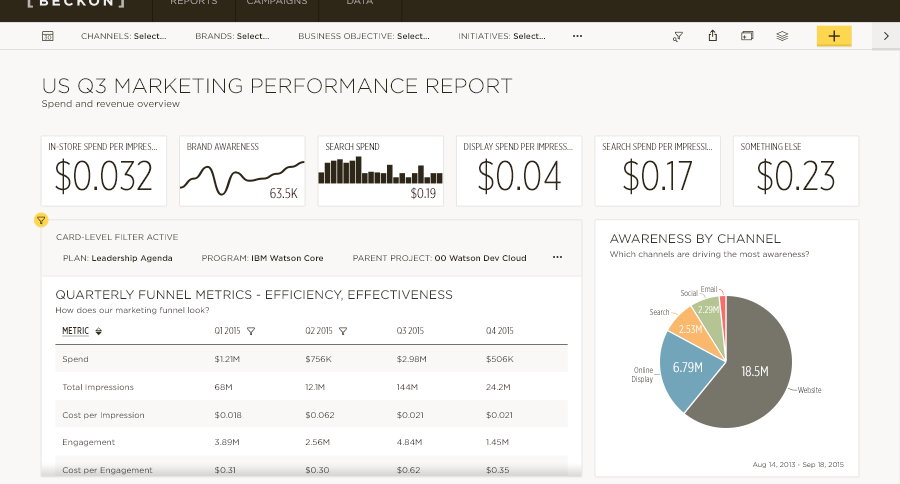This screenshot has width=900, height=484.
Task: Open the Campaigns menu
Action: 277,3
